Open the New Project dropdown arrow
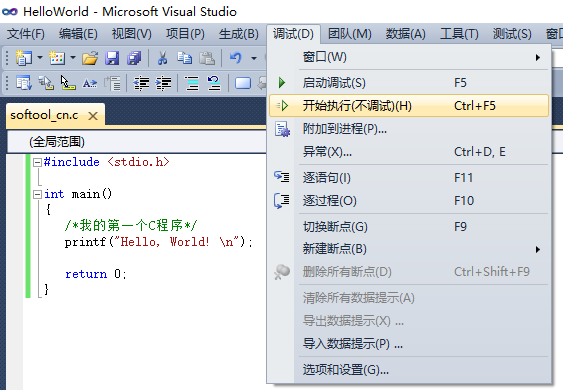Viewport: 563px width, 390px height. click(x=40, y=58)
